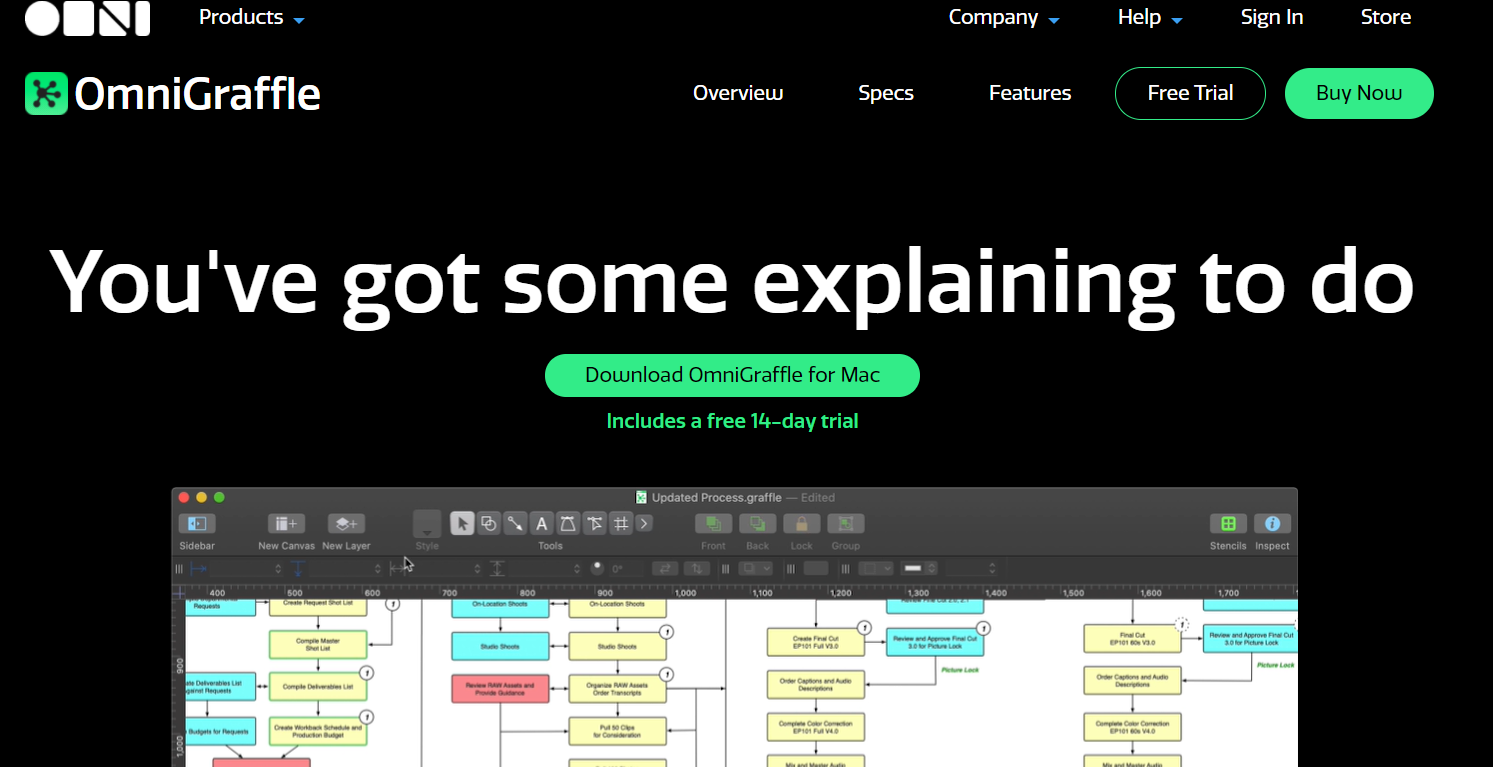Select the arrow Selection tool
This screenshot has height=767, width=1493.
[x=462, y=523]
